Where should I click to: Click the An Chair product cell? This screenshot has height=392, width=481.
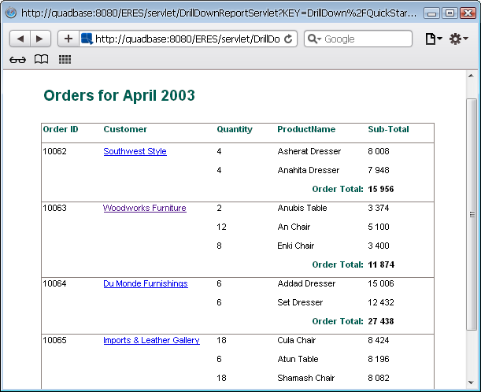pyautogui.click(x=294, y=227)
